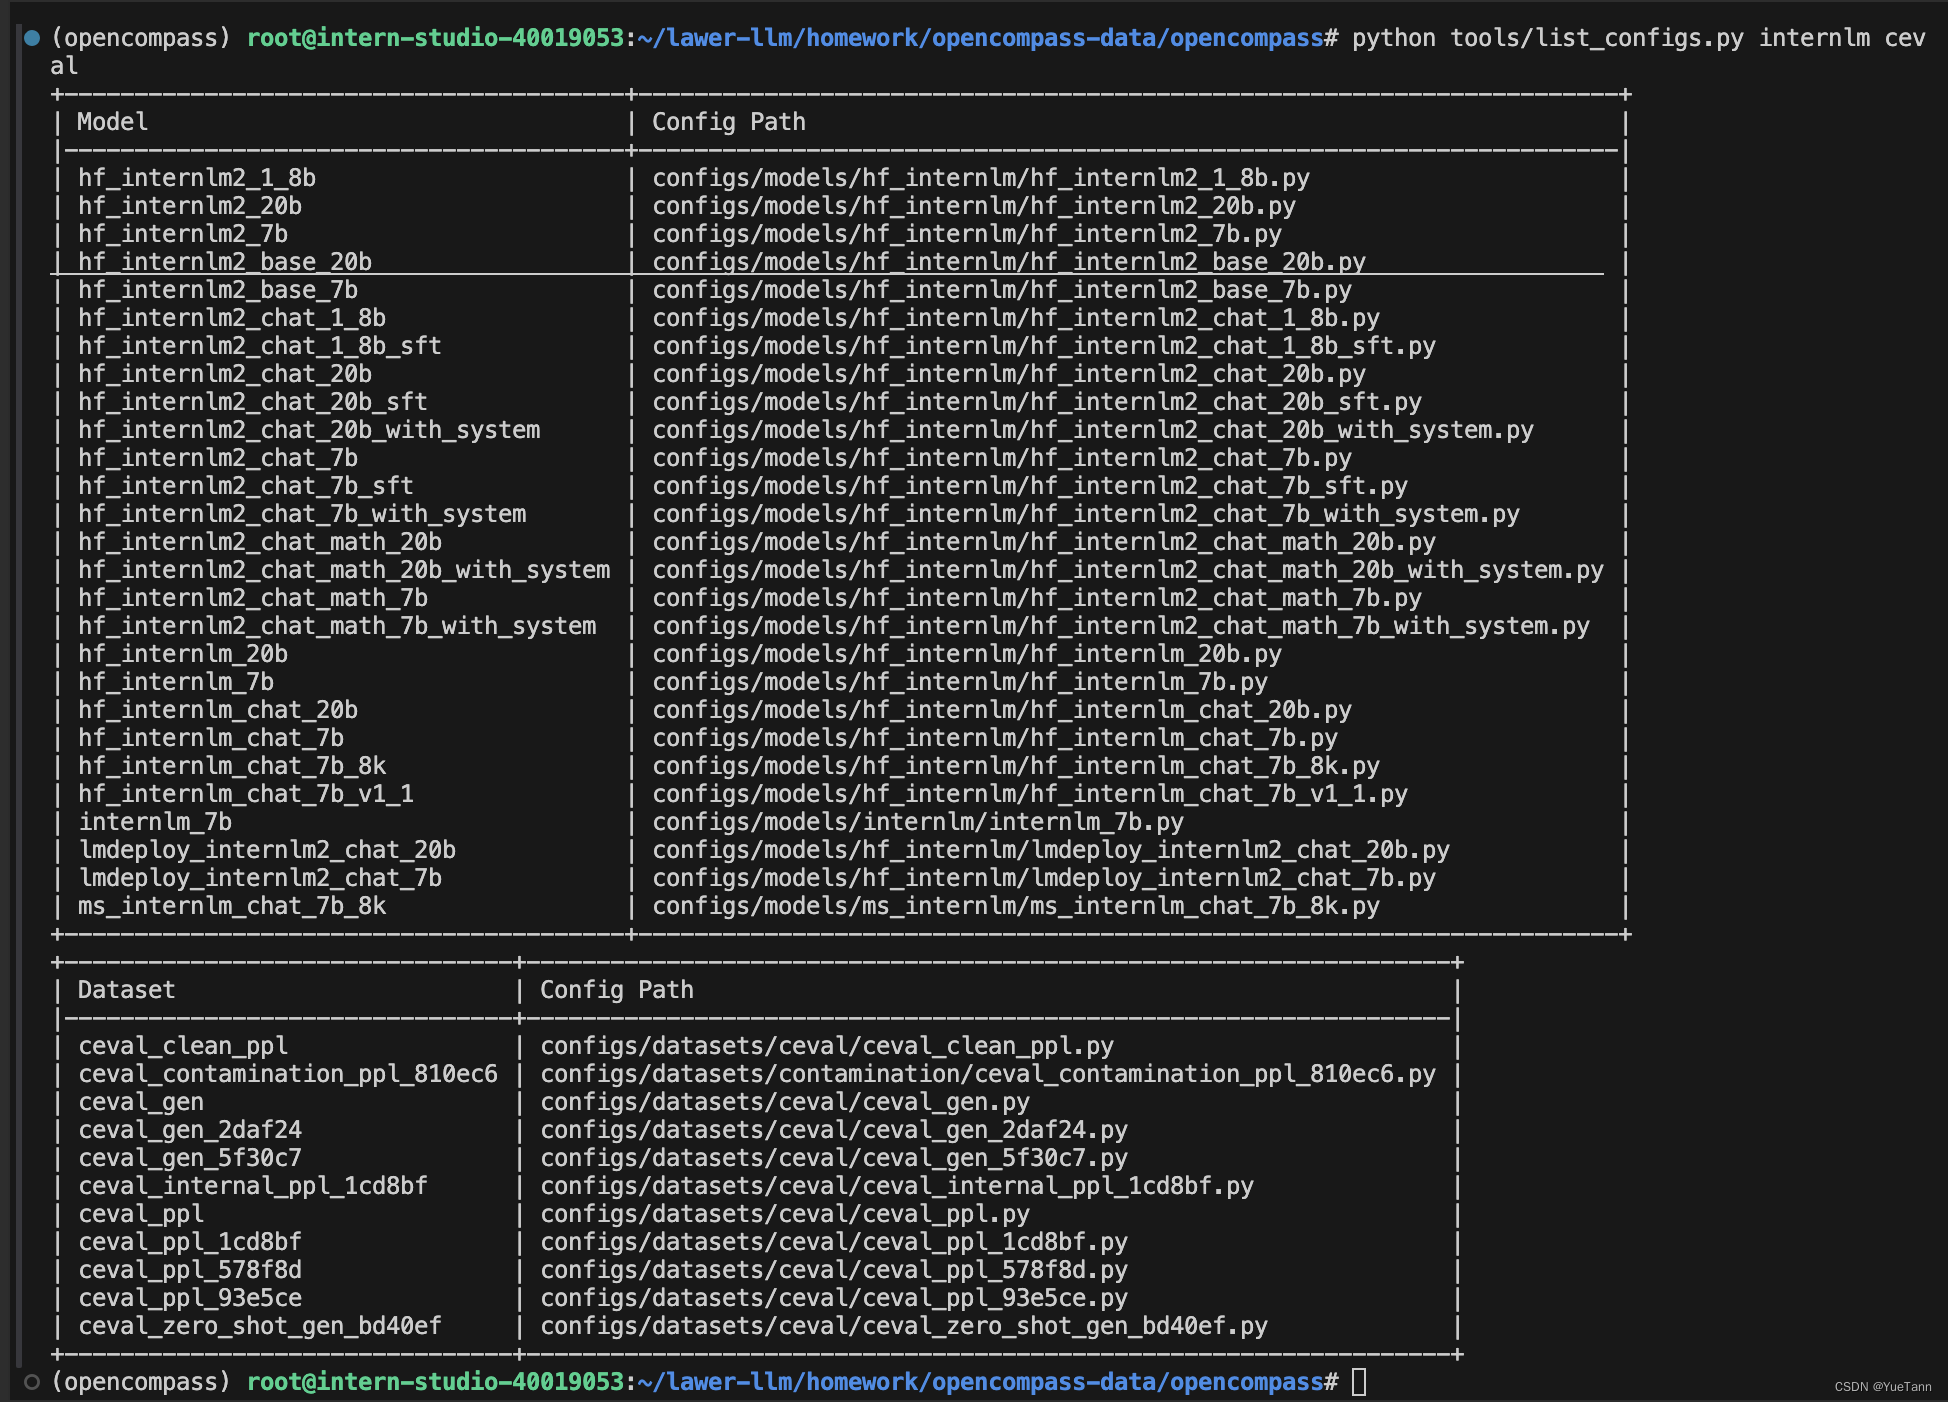
Task: Click model name 'ms_internlm_chat_7b_8k'
Action: 232,906
